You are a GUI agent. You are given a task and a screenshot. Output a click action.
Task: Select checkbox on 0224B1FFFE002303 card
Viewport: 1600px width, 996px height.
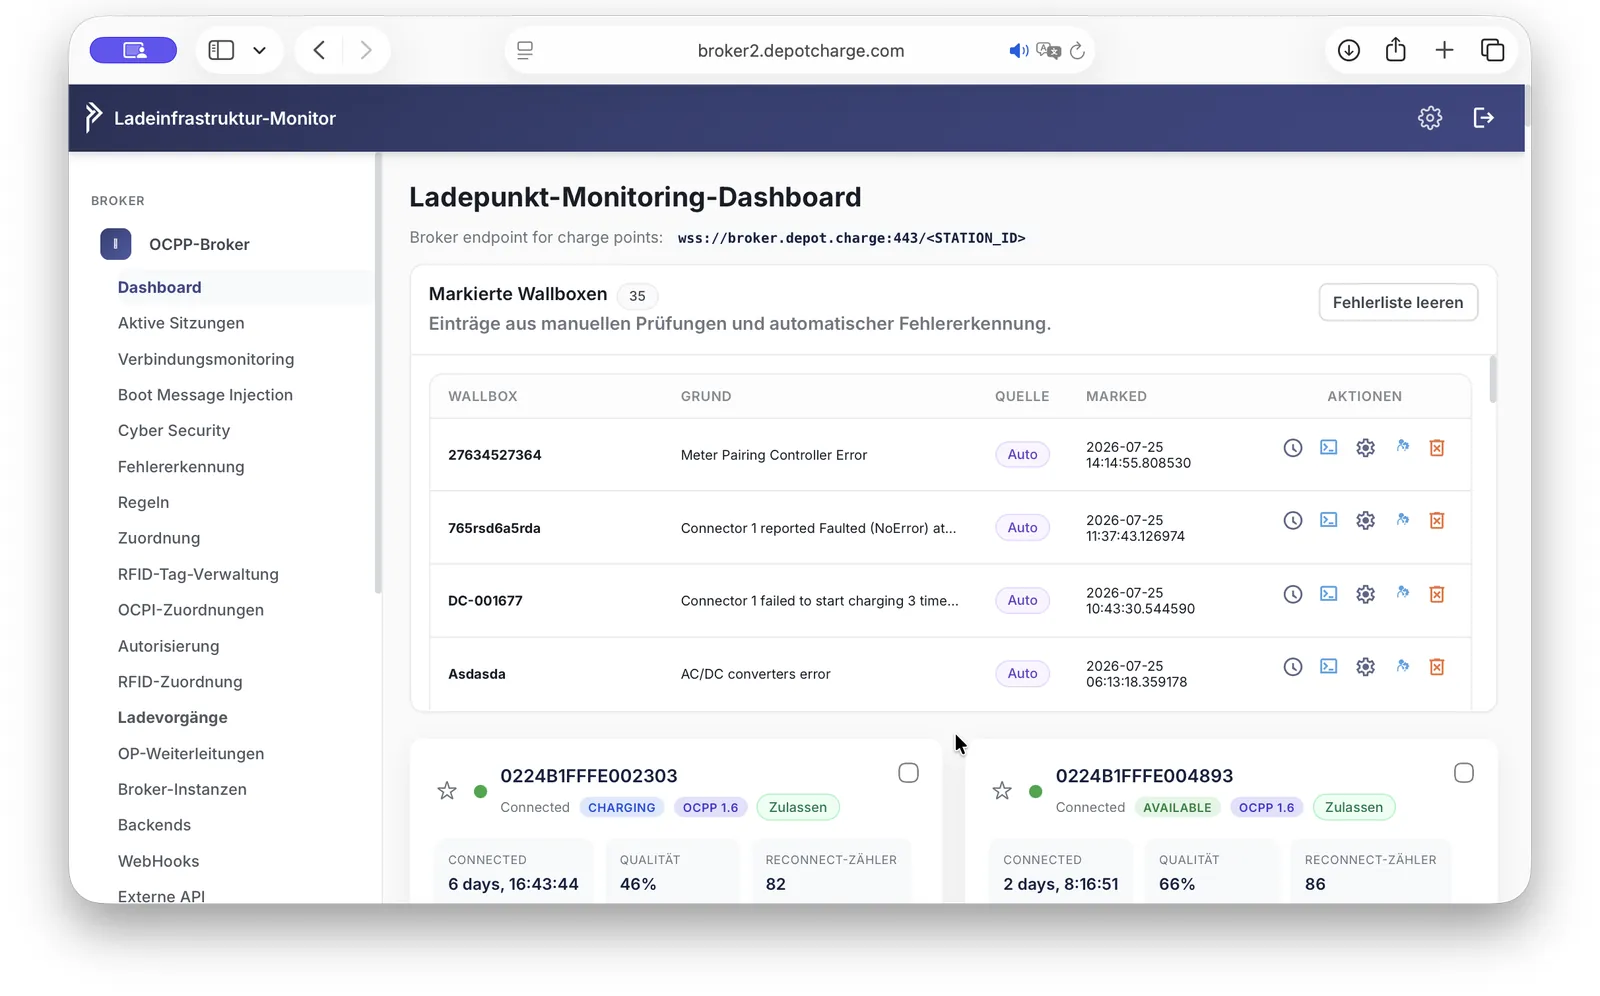point(908,773)
